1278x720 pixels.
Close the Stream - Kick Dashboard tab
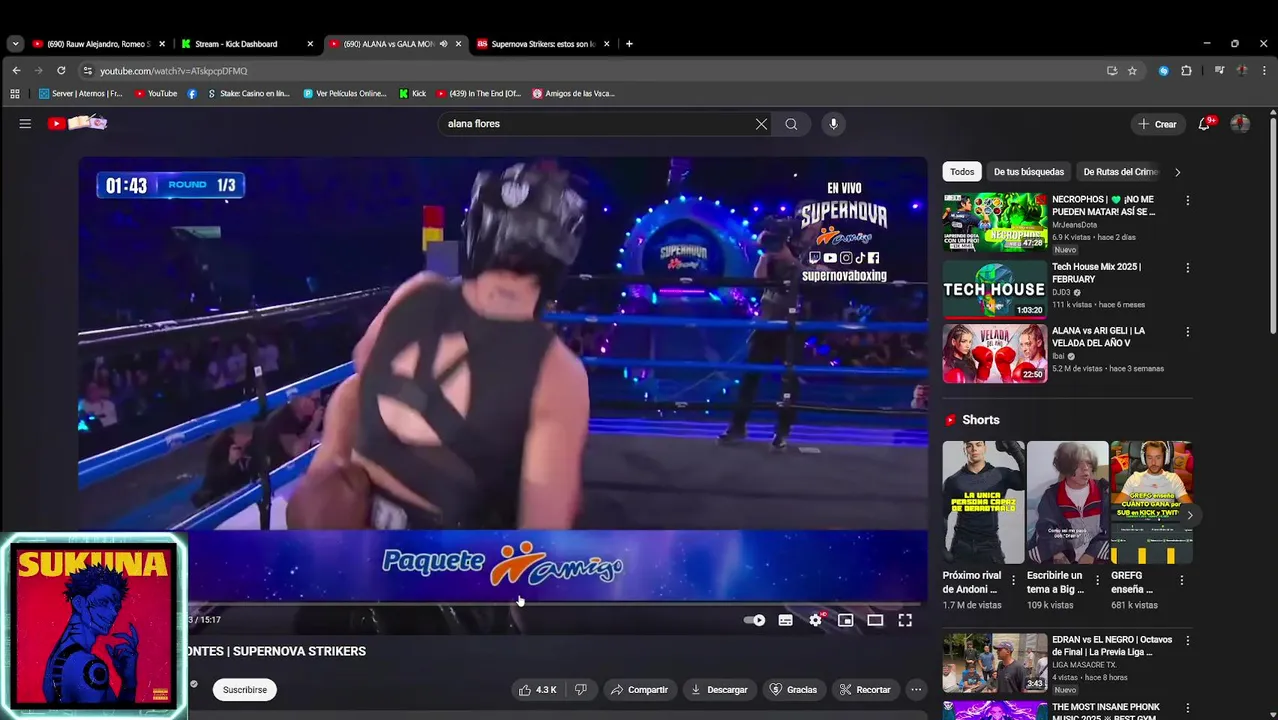310,44
